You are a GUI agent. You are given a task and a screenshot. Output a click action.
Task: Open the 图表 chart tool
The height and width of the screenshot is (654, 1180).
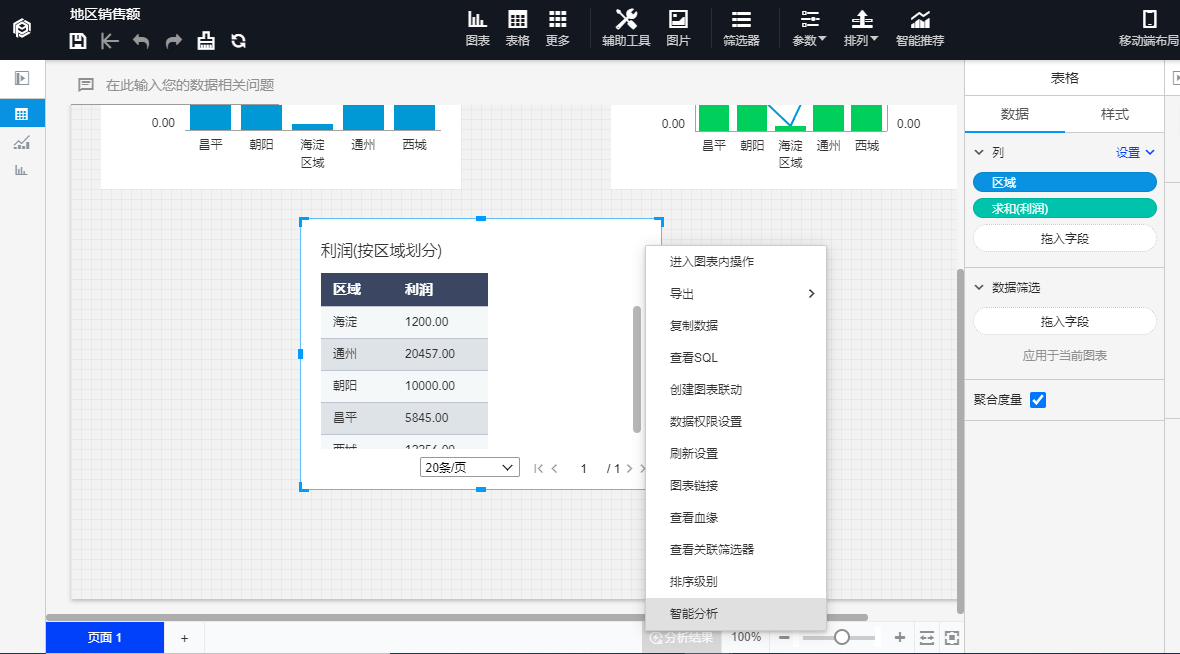coord(477,28)
